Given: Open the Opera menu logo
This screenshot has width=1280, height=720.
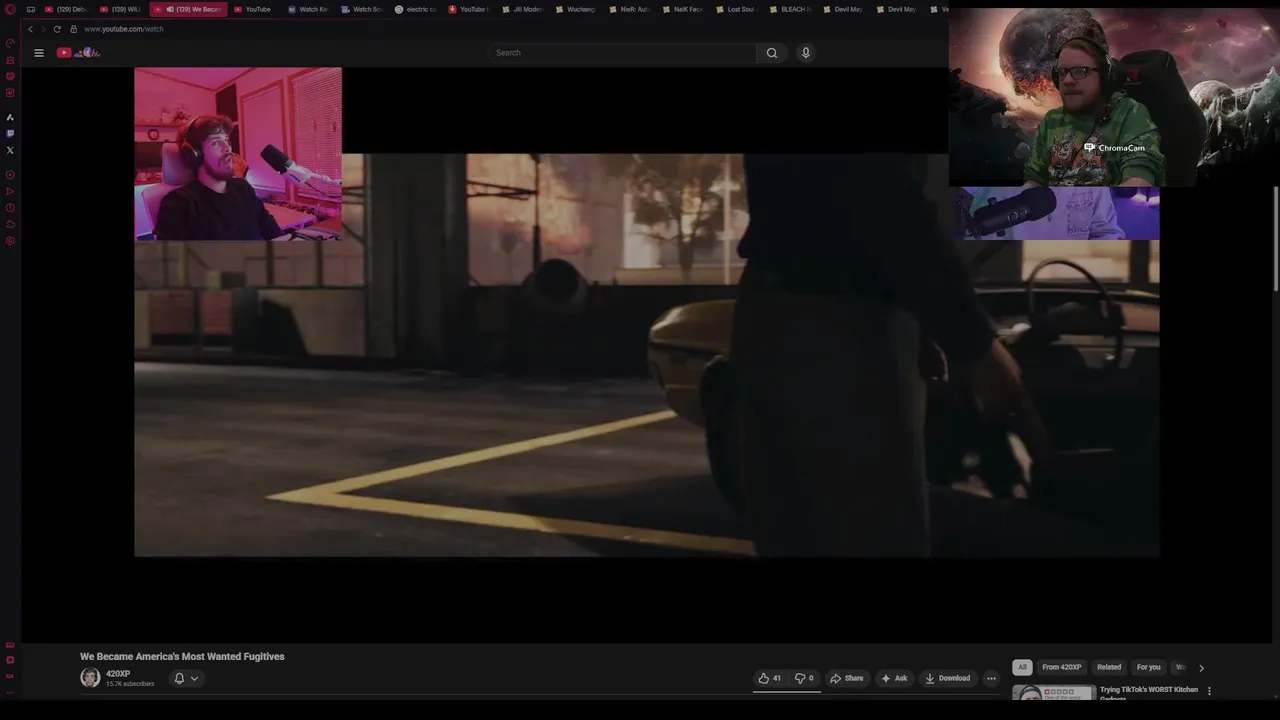Looking at the screenshot, I should point(10,9).
